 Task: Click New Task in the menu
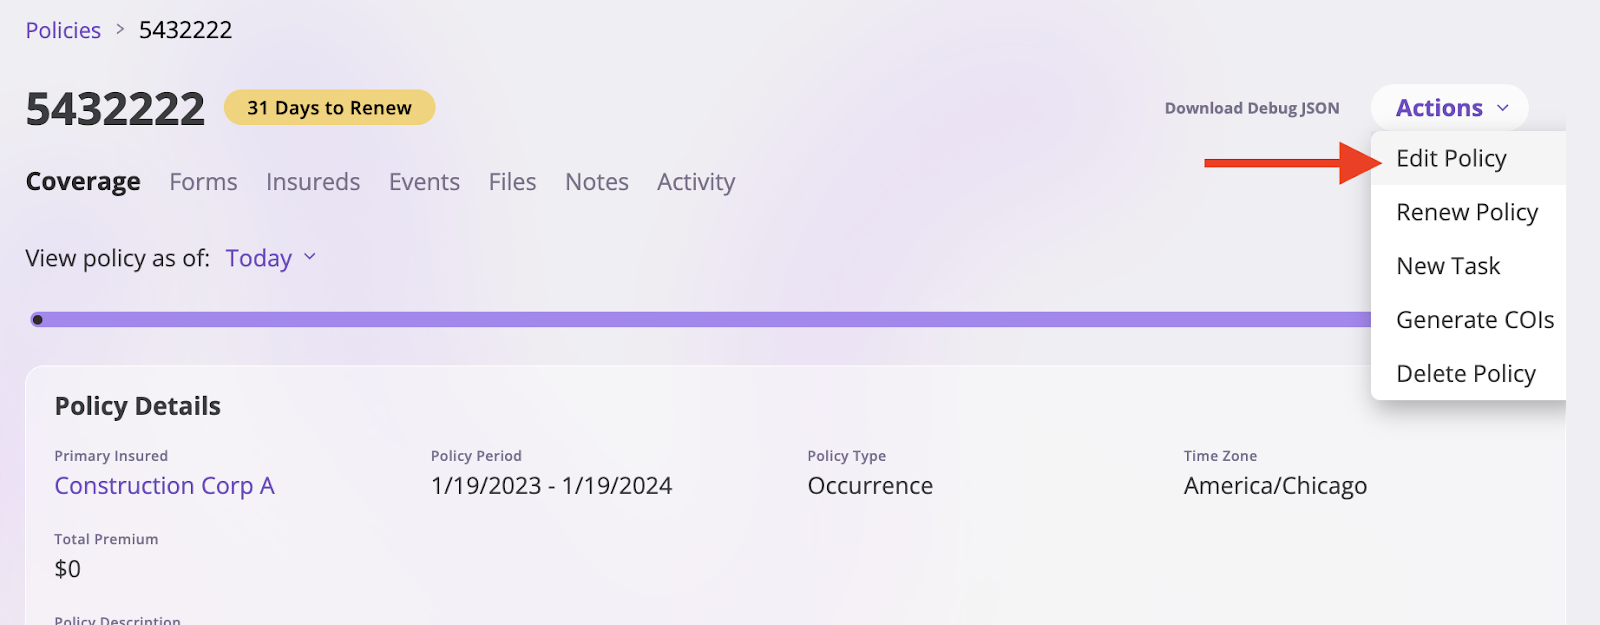click(x=1468, y=266)
